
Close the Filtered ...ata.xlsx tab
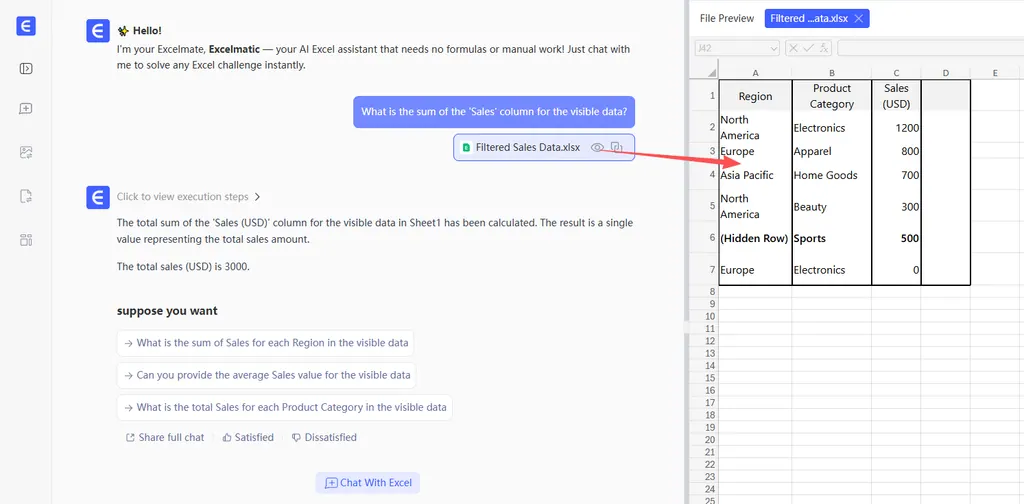click(x=858, y=18)
